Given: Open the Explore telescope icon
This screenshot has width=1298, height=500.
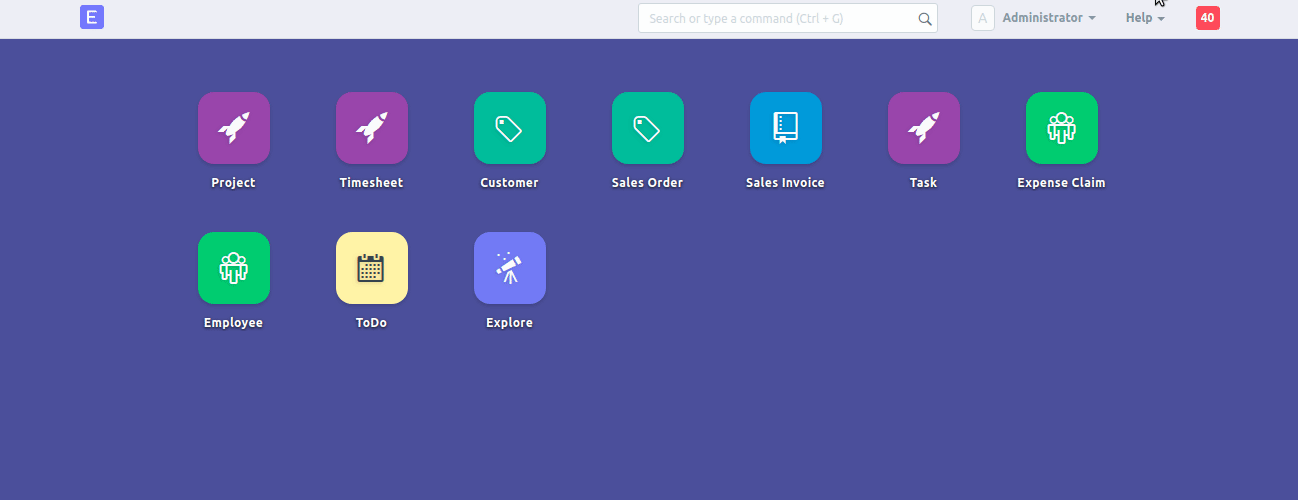Looking at the screenshot, I should [510, 268].
